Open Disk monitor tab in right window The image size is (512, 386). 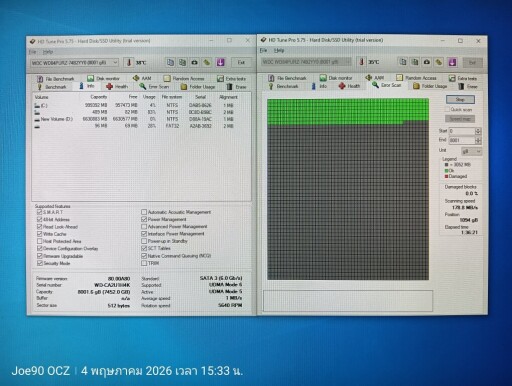coord(336,78)
